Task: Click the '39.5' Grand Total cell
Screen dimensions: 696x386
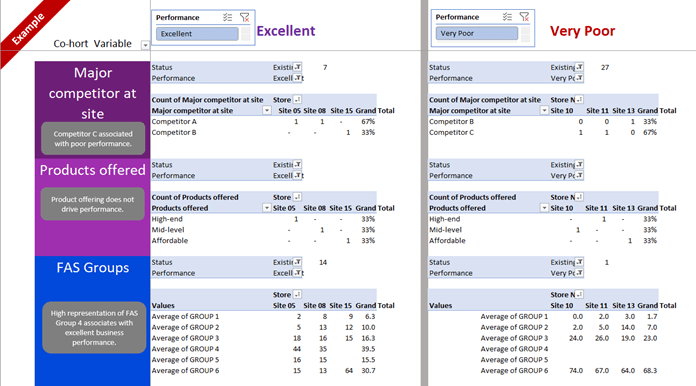Action: (x=368, y=349)
